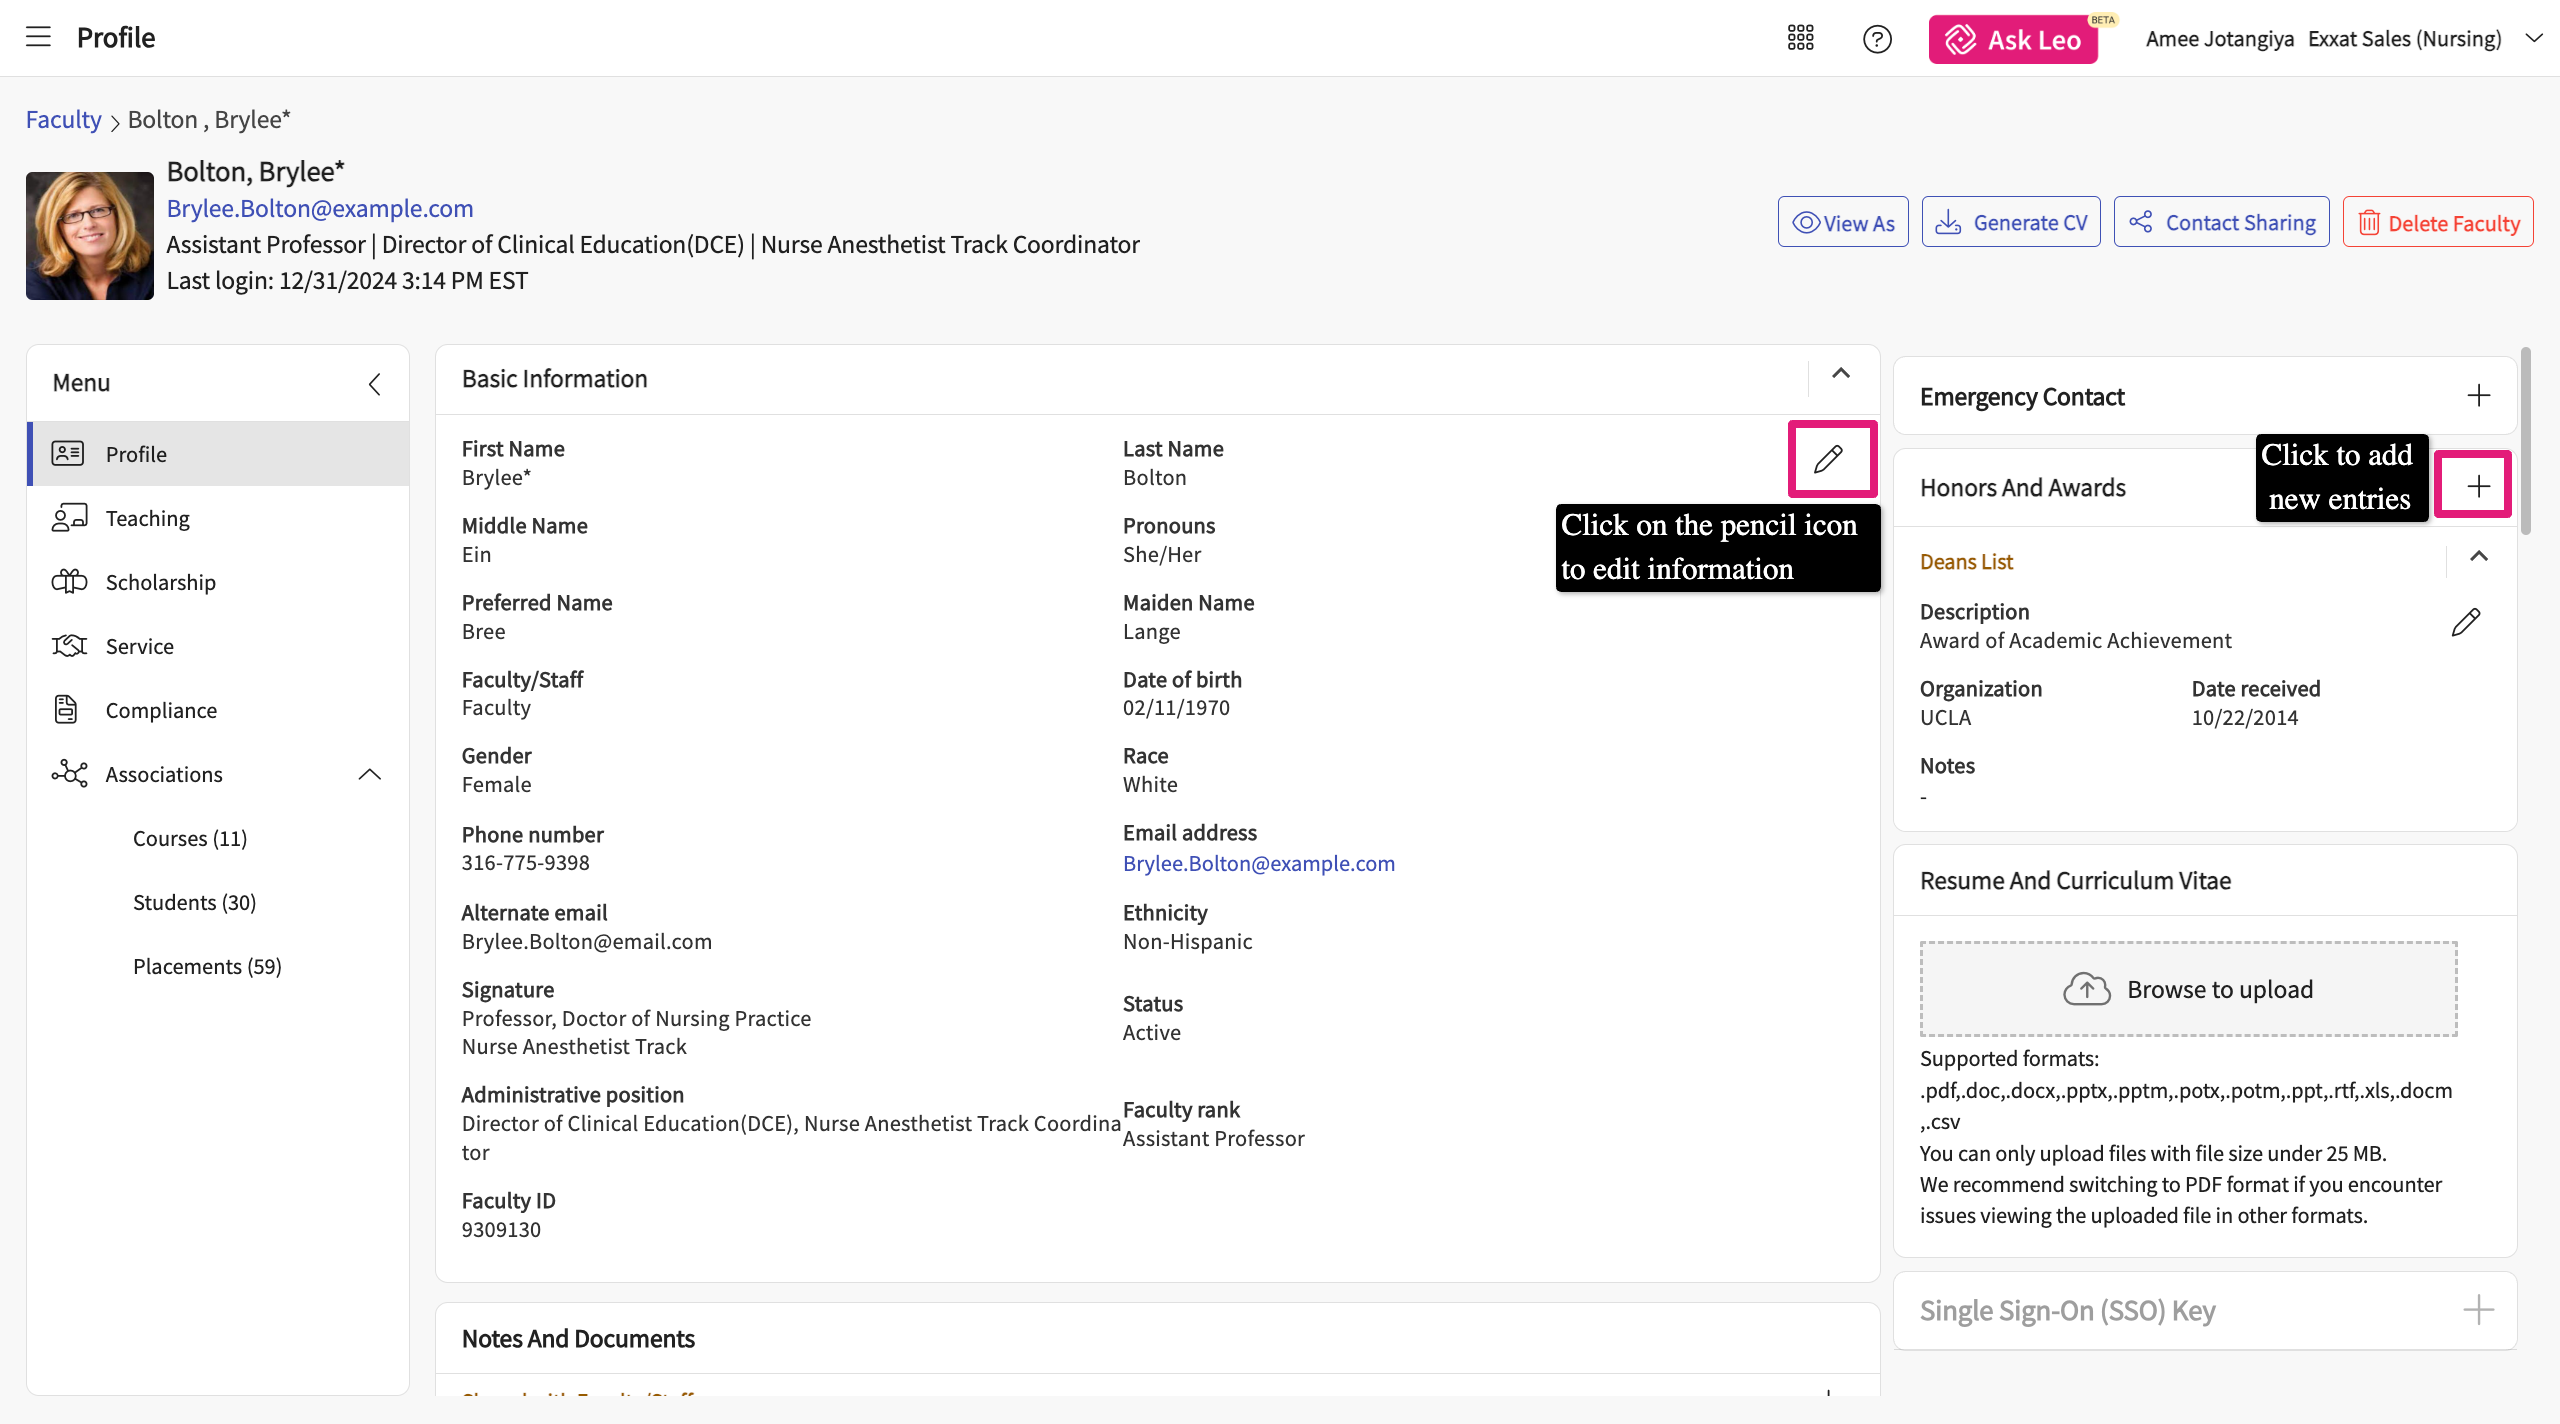Click Browse to upload area
This screenshot has width=2560, height=1424.
click(x=2187, y=989)
